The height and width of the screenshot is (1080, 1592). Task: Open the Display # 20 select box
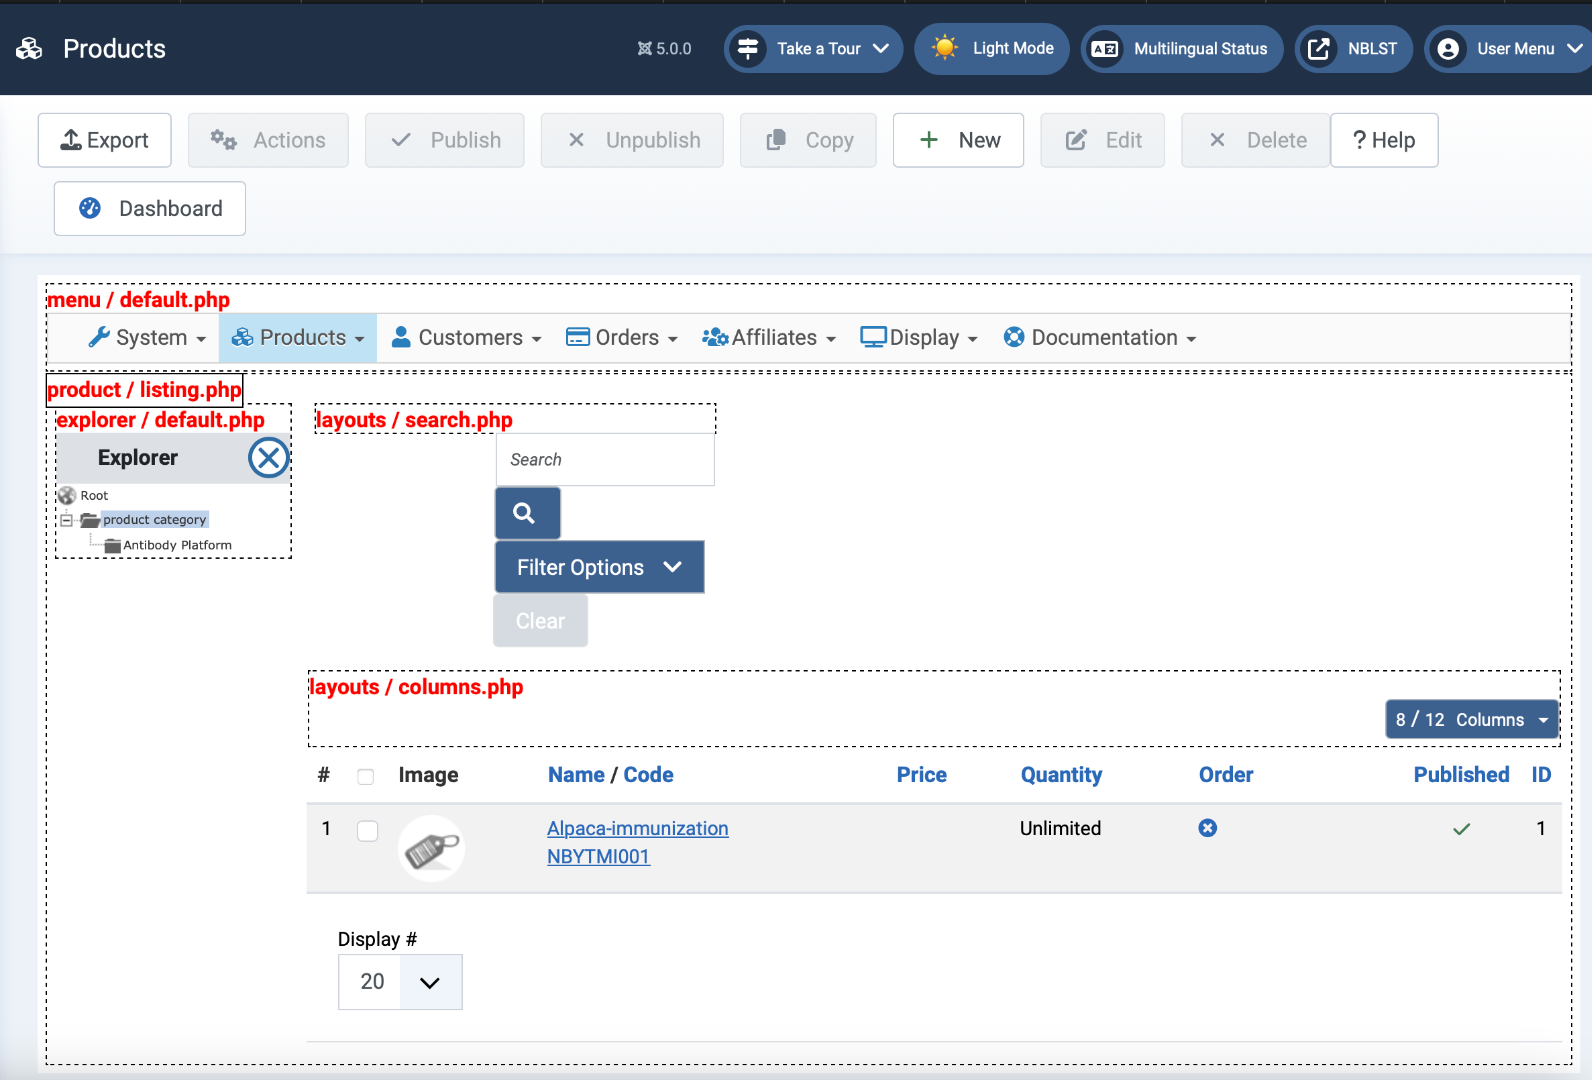[x=400, y=982]
